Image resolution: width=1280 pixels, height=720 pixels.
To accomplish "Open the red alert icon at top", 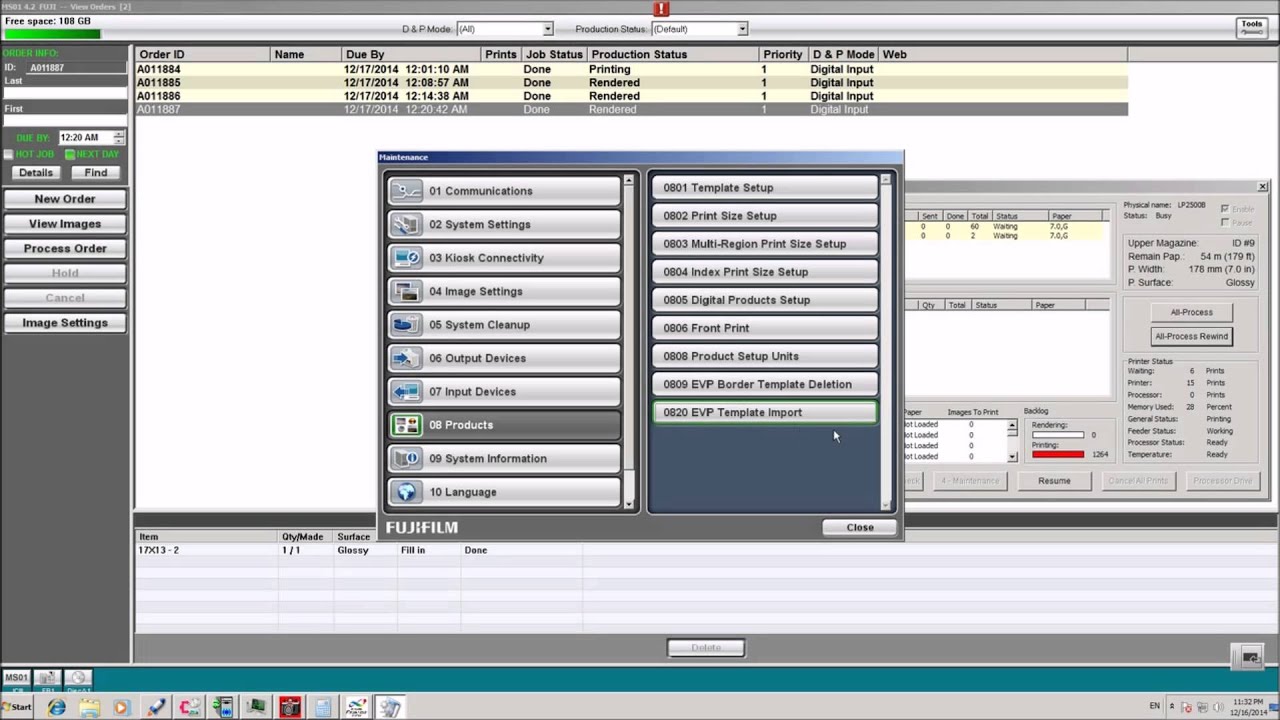I will point(661,8).
